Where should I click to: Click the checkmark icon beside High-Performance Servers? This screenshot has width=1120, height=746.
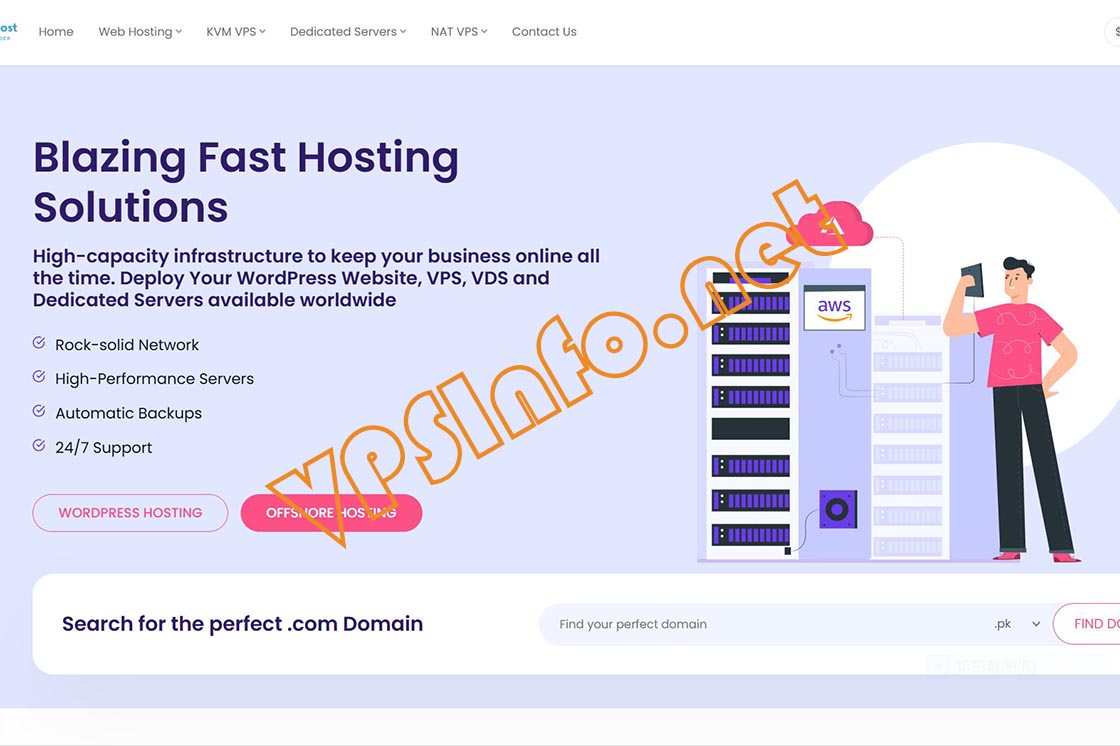pos(39,377)
